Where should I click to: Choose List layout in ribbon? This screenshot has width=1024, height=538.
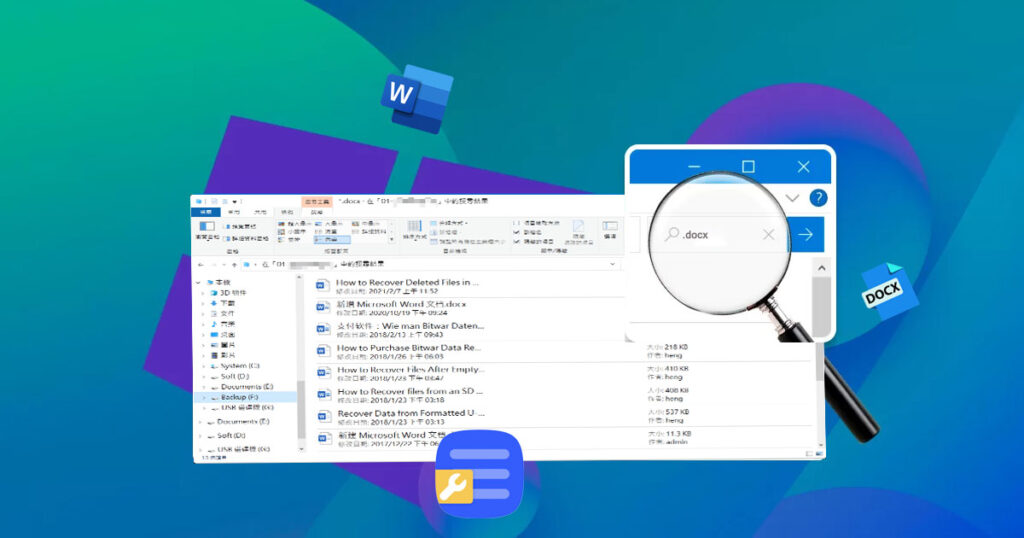coord(327,231)
